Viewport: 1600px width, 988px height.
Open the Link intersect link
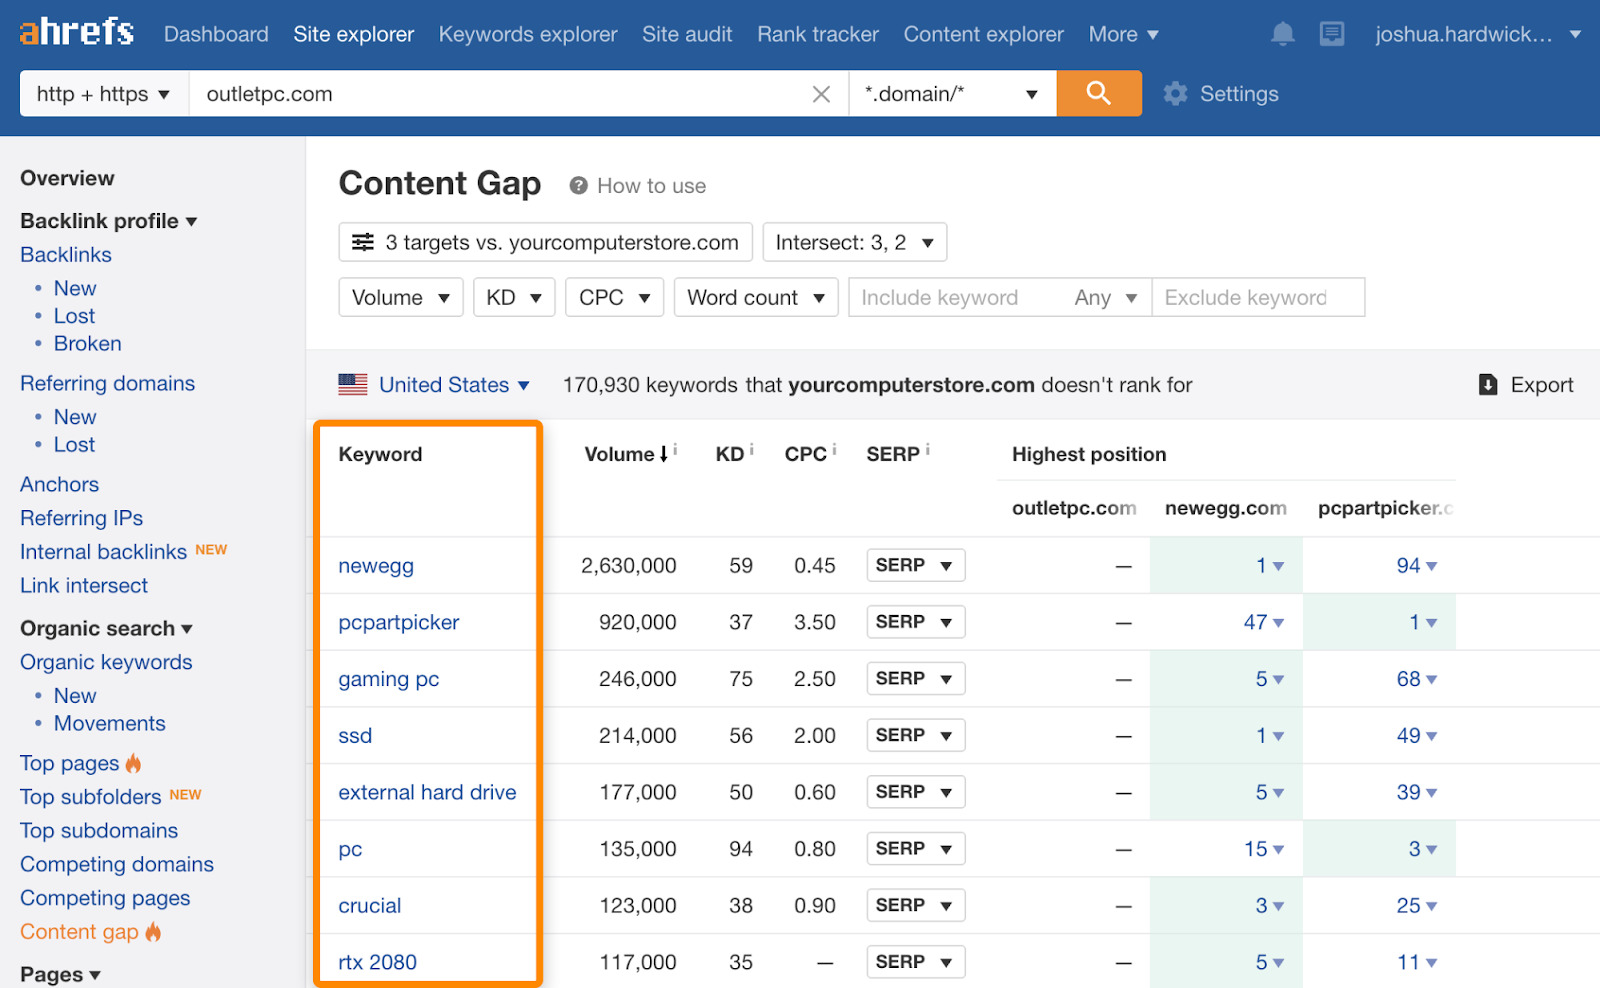pyautogui.click(x=84, y=585)
